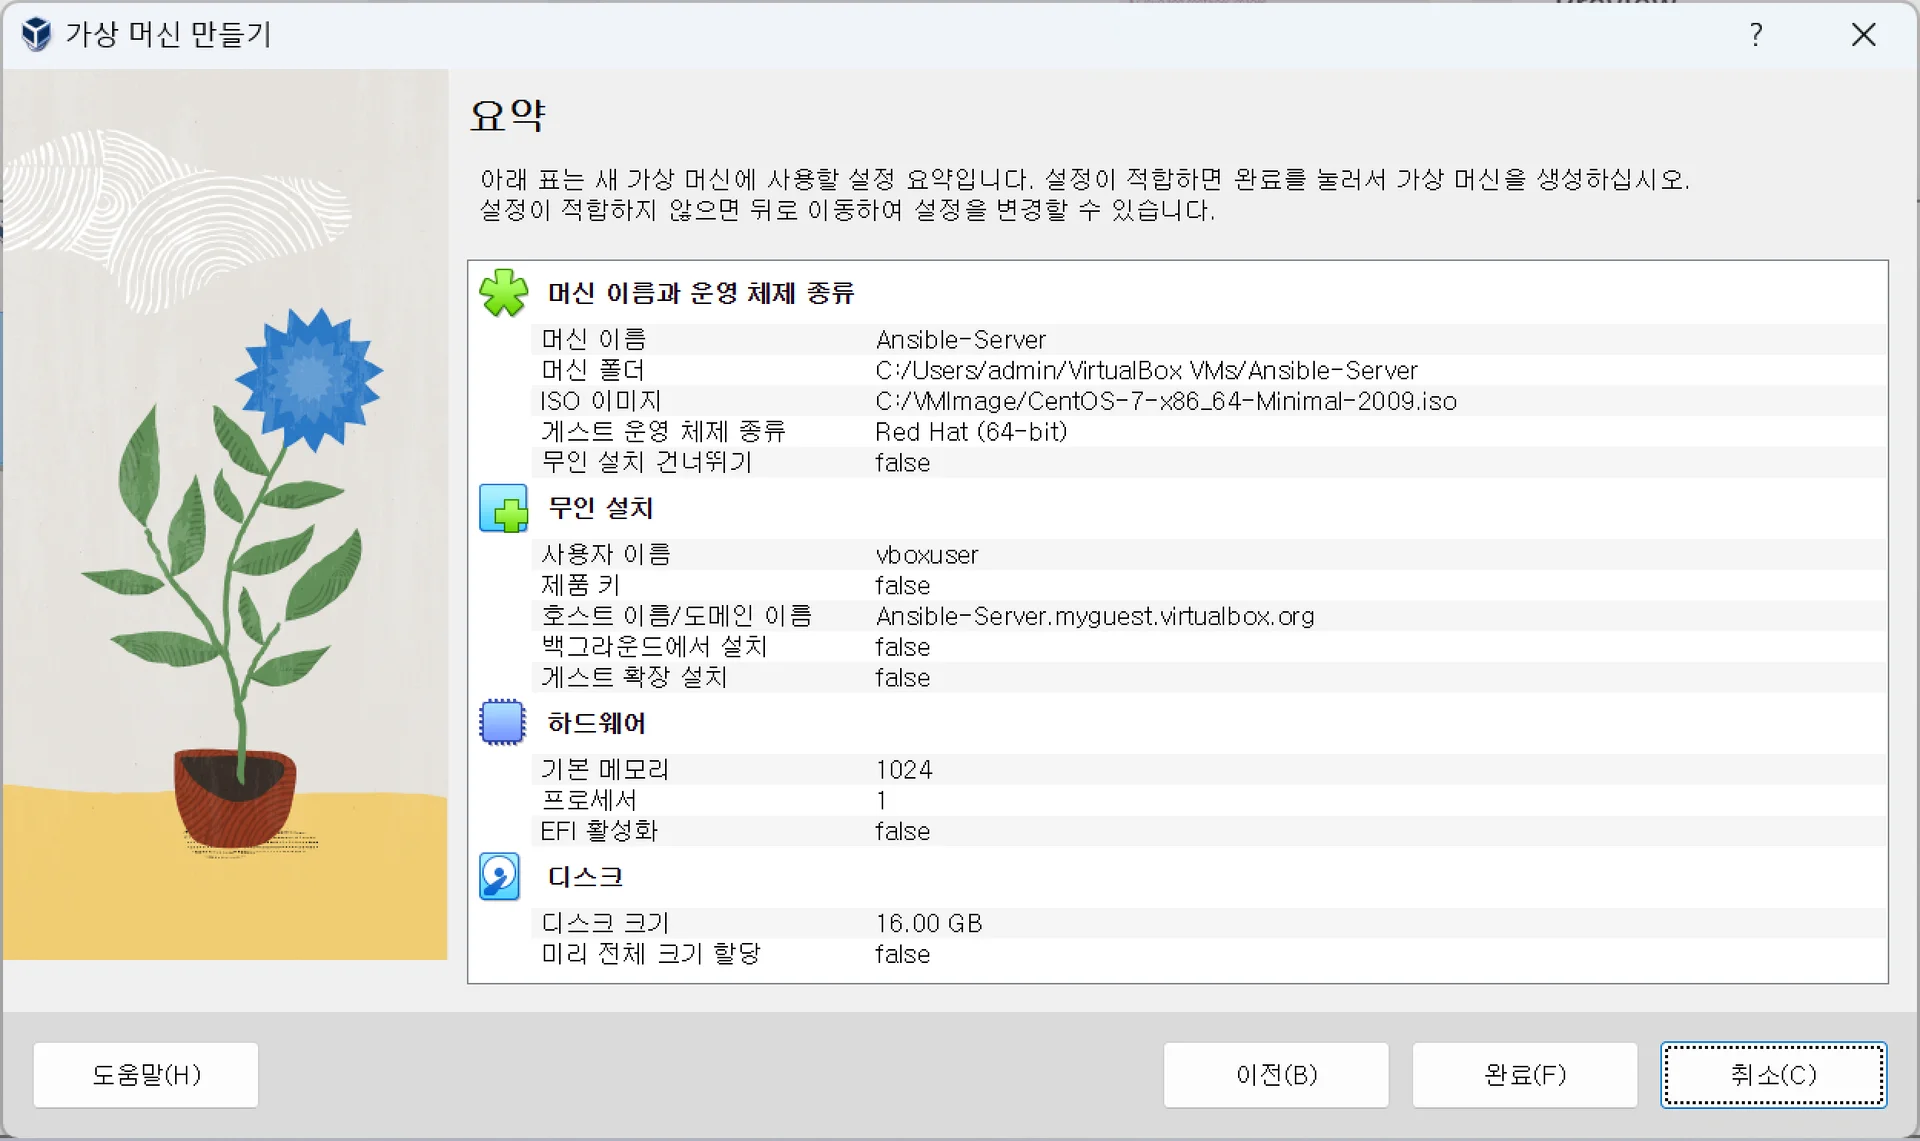Select the 기본 메모리 1024 row
The width and height of the screenshot is (1920, 1141).
coord(903,769)
